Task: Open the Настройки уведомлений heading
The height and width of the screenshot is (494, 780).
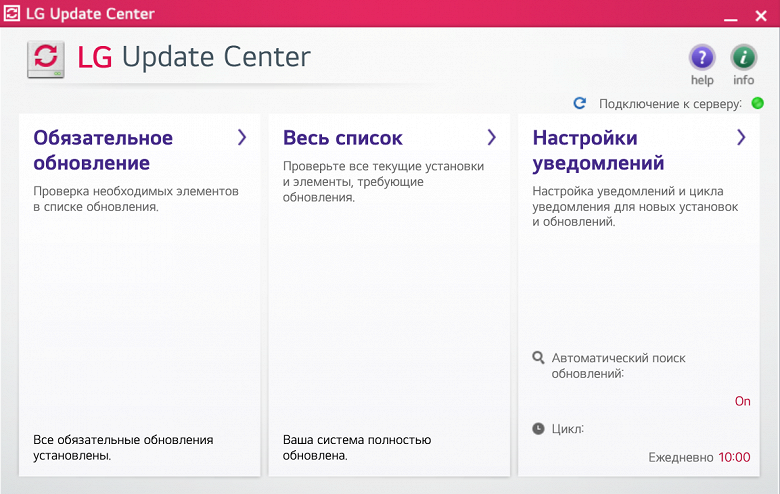Action: (x=598, y=150)
